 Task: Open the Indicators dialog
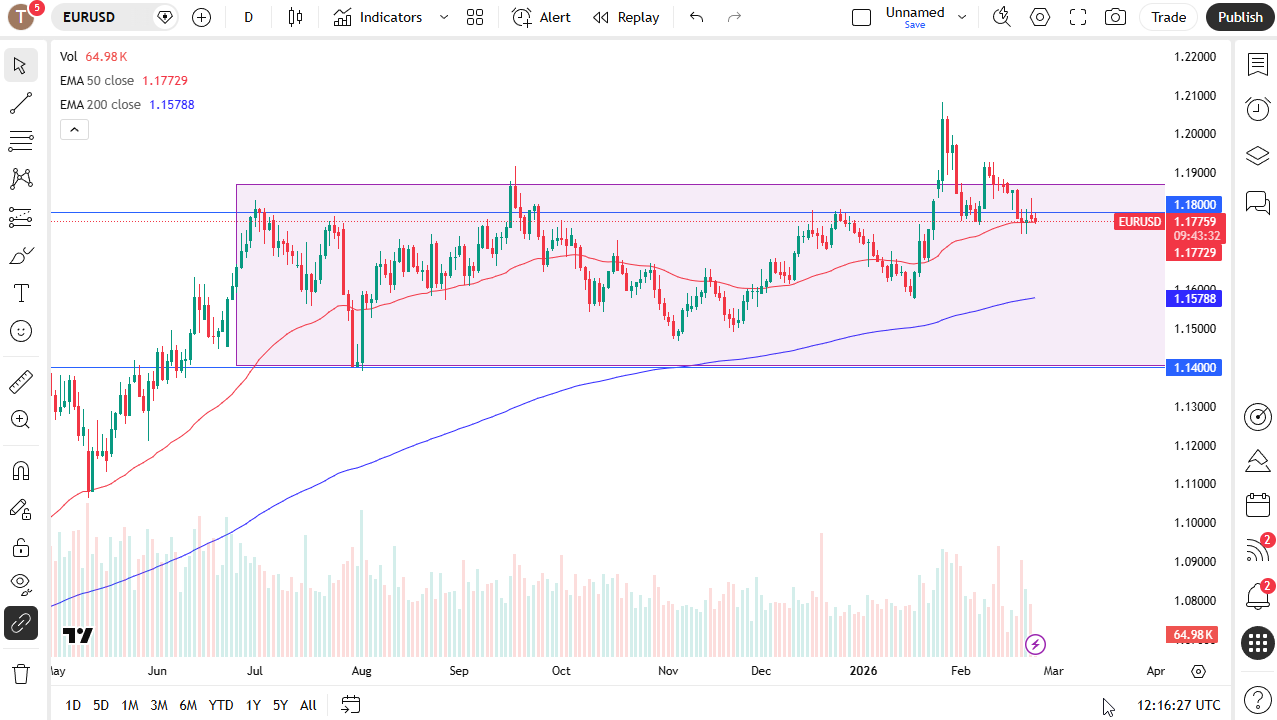pyautogui.click(x=378, y=17)
